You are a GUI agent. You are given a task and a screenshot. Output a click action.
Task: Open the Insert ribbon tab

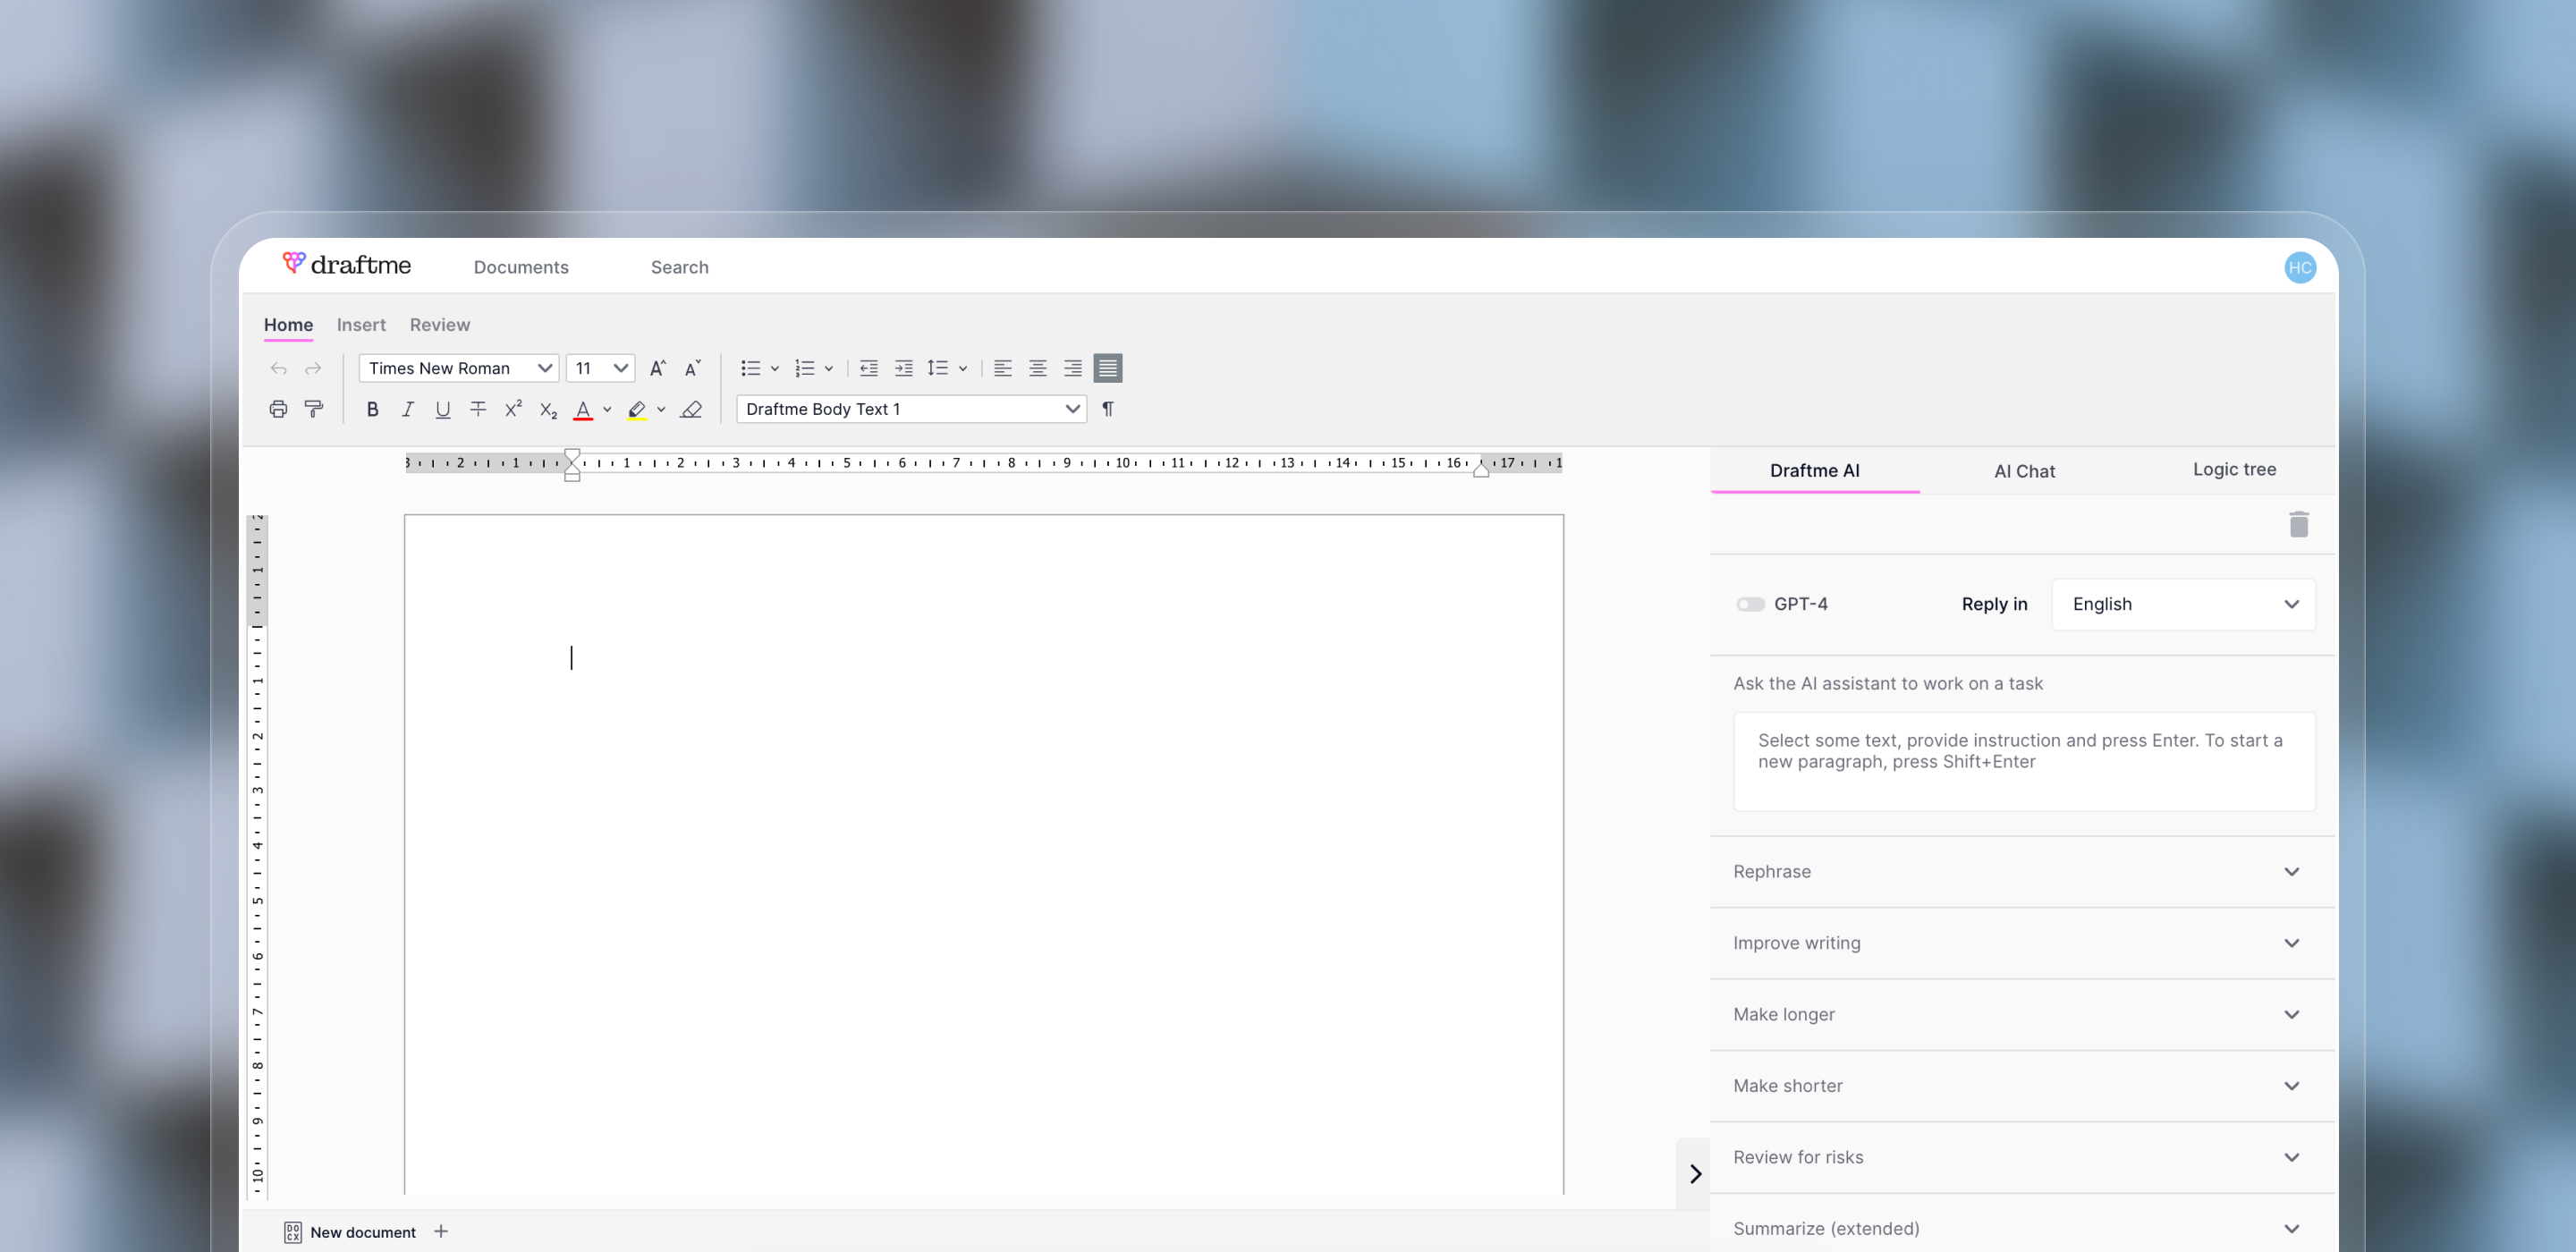pos(361,325)
